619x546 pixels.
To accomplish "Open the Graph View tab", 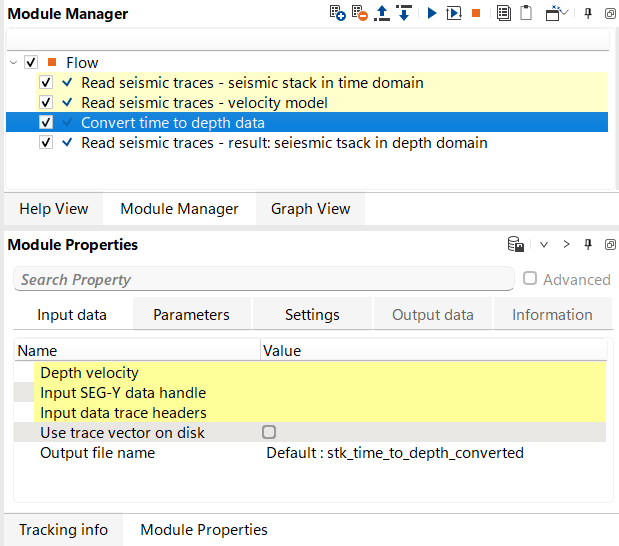I will [x=310, y=208].
